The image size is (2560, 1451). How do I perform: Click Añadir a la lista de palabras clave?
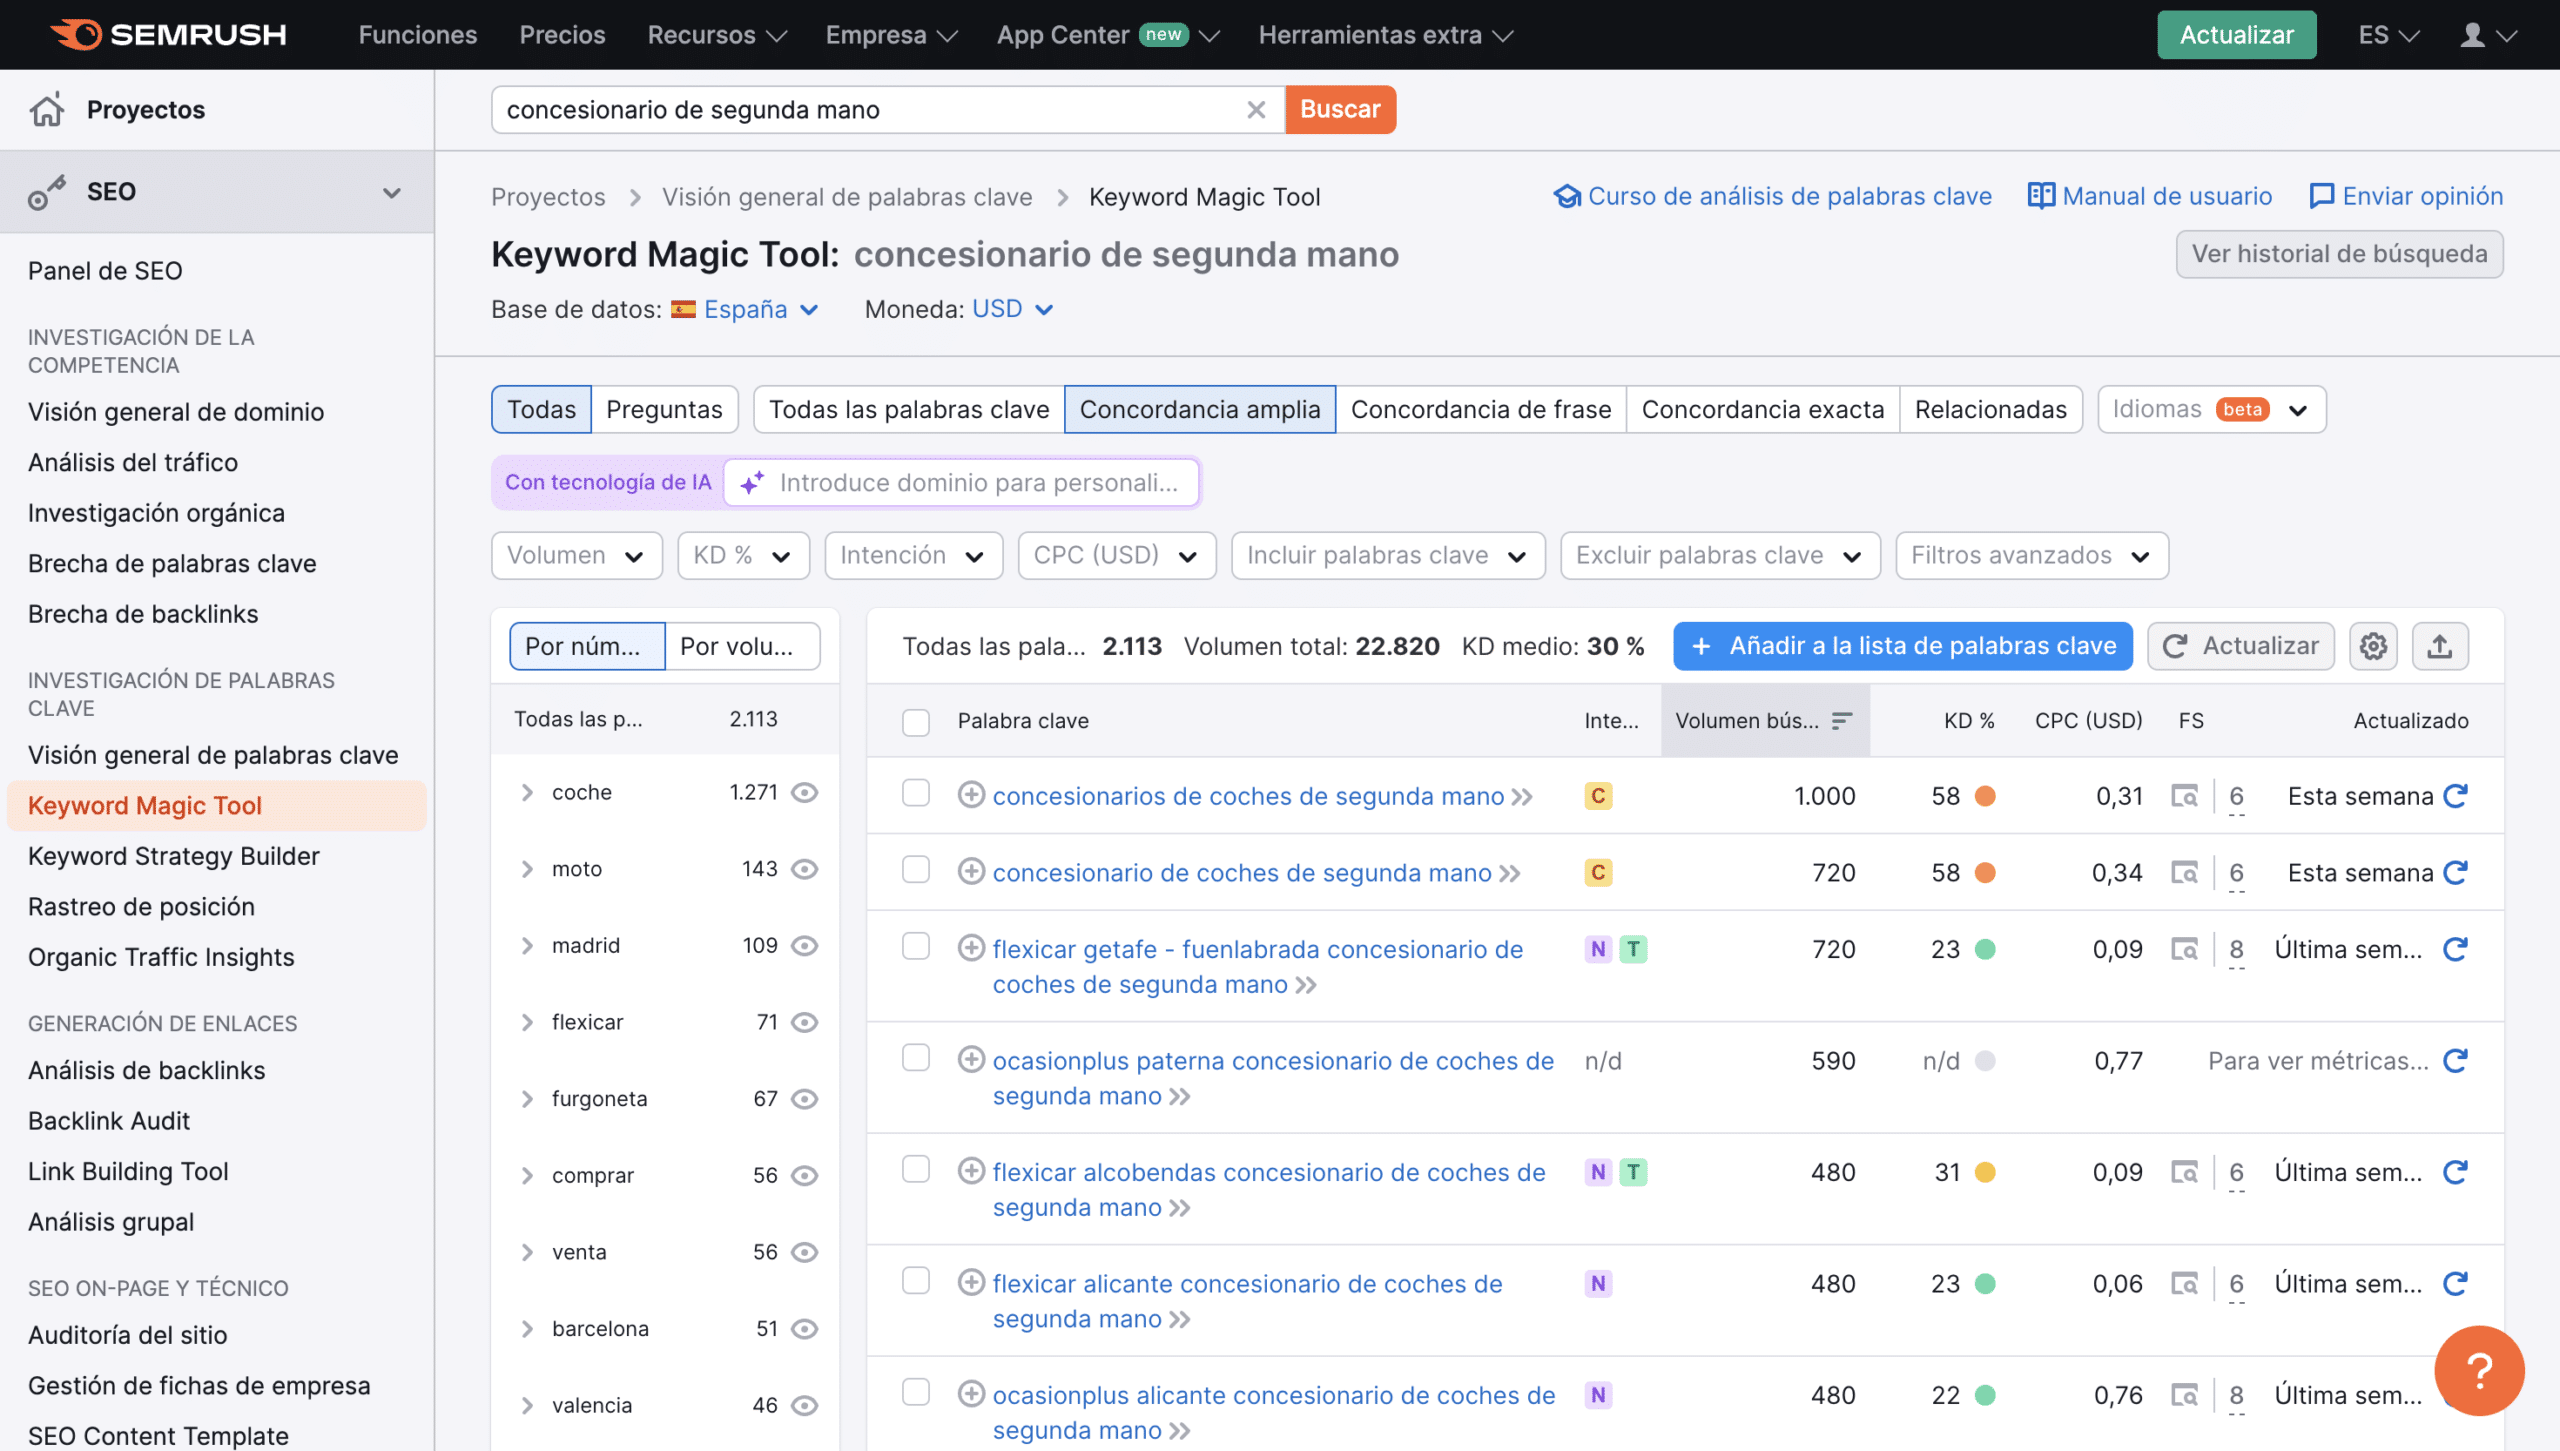[1902, 644]
